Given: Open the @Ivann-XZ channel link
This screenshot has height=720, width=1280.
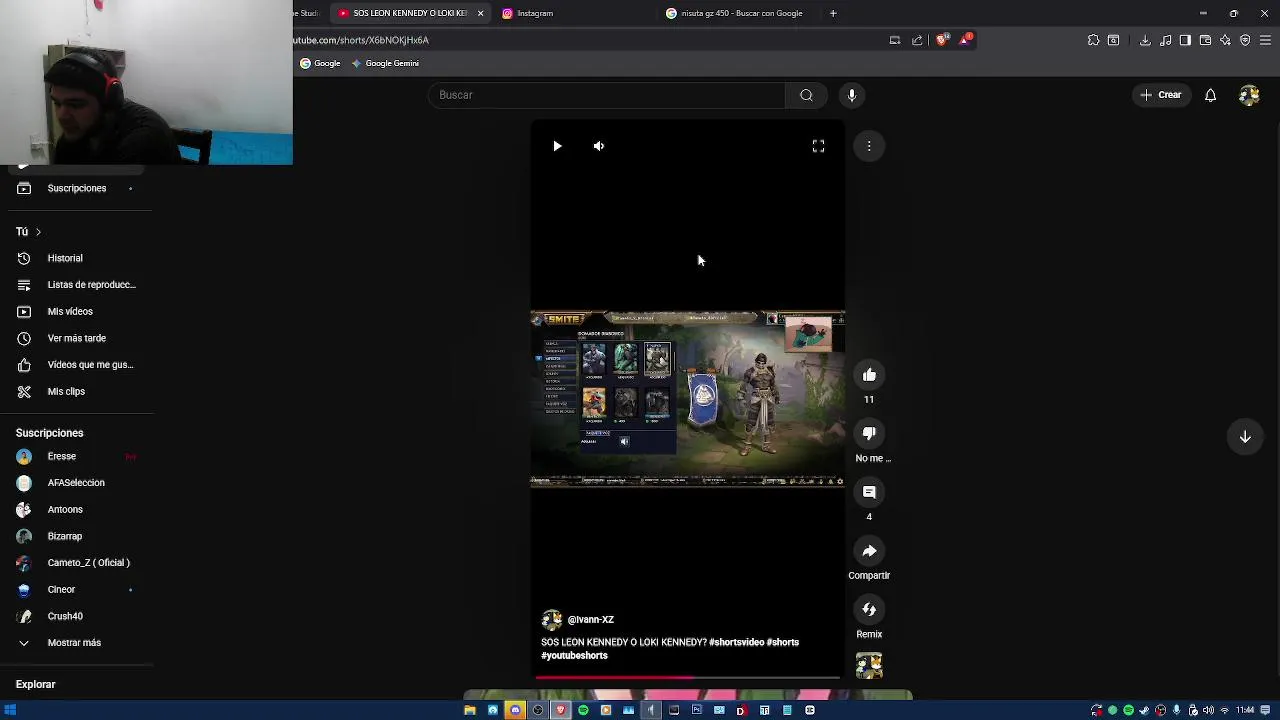Looking at the screenshot, I should tap(590, 620).
